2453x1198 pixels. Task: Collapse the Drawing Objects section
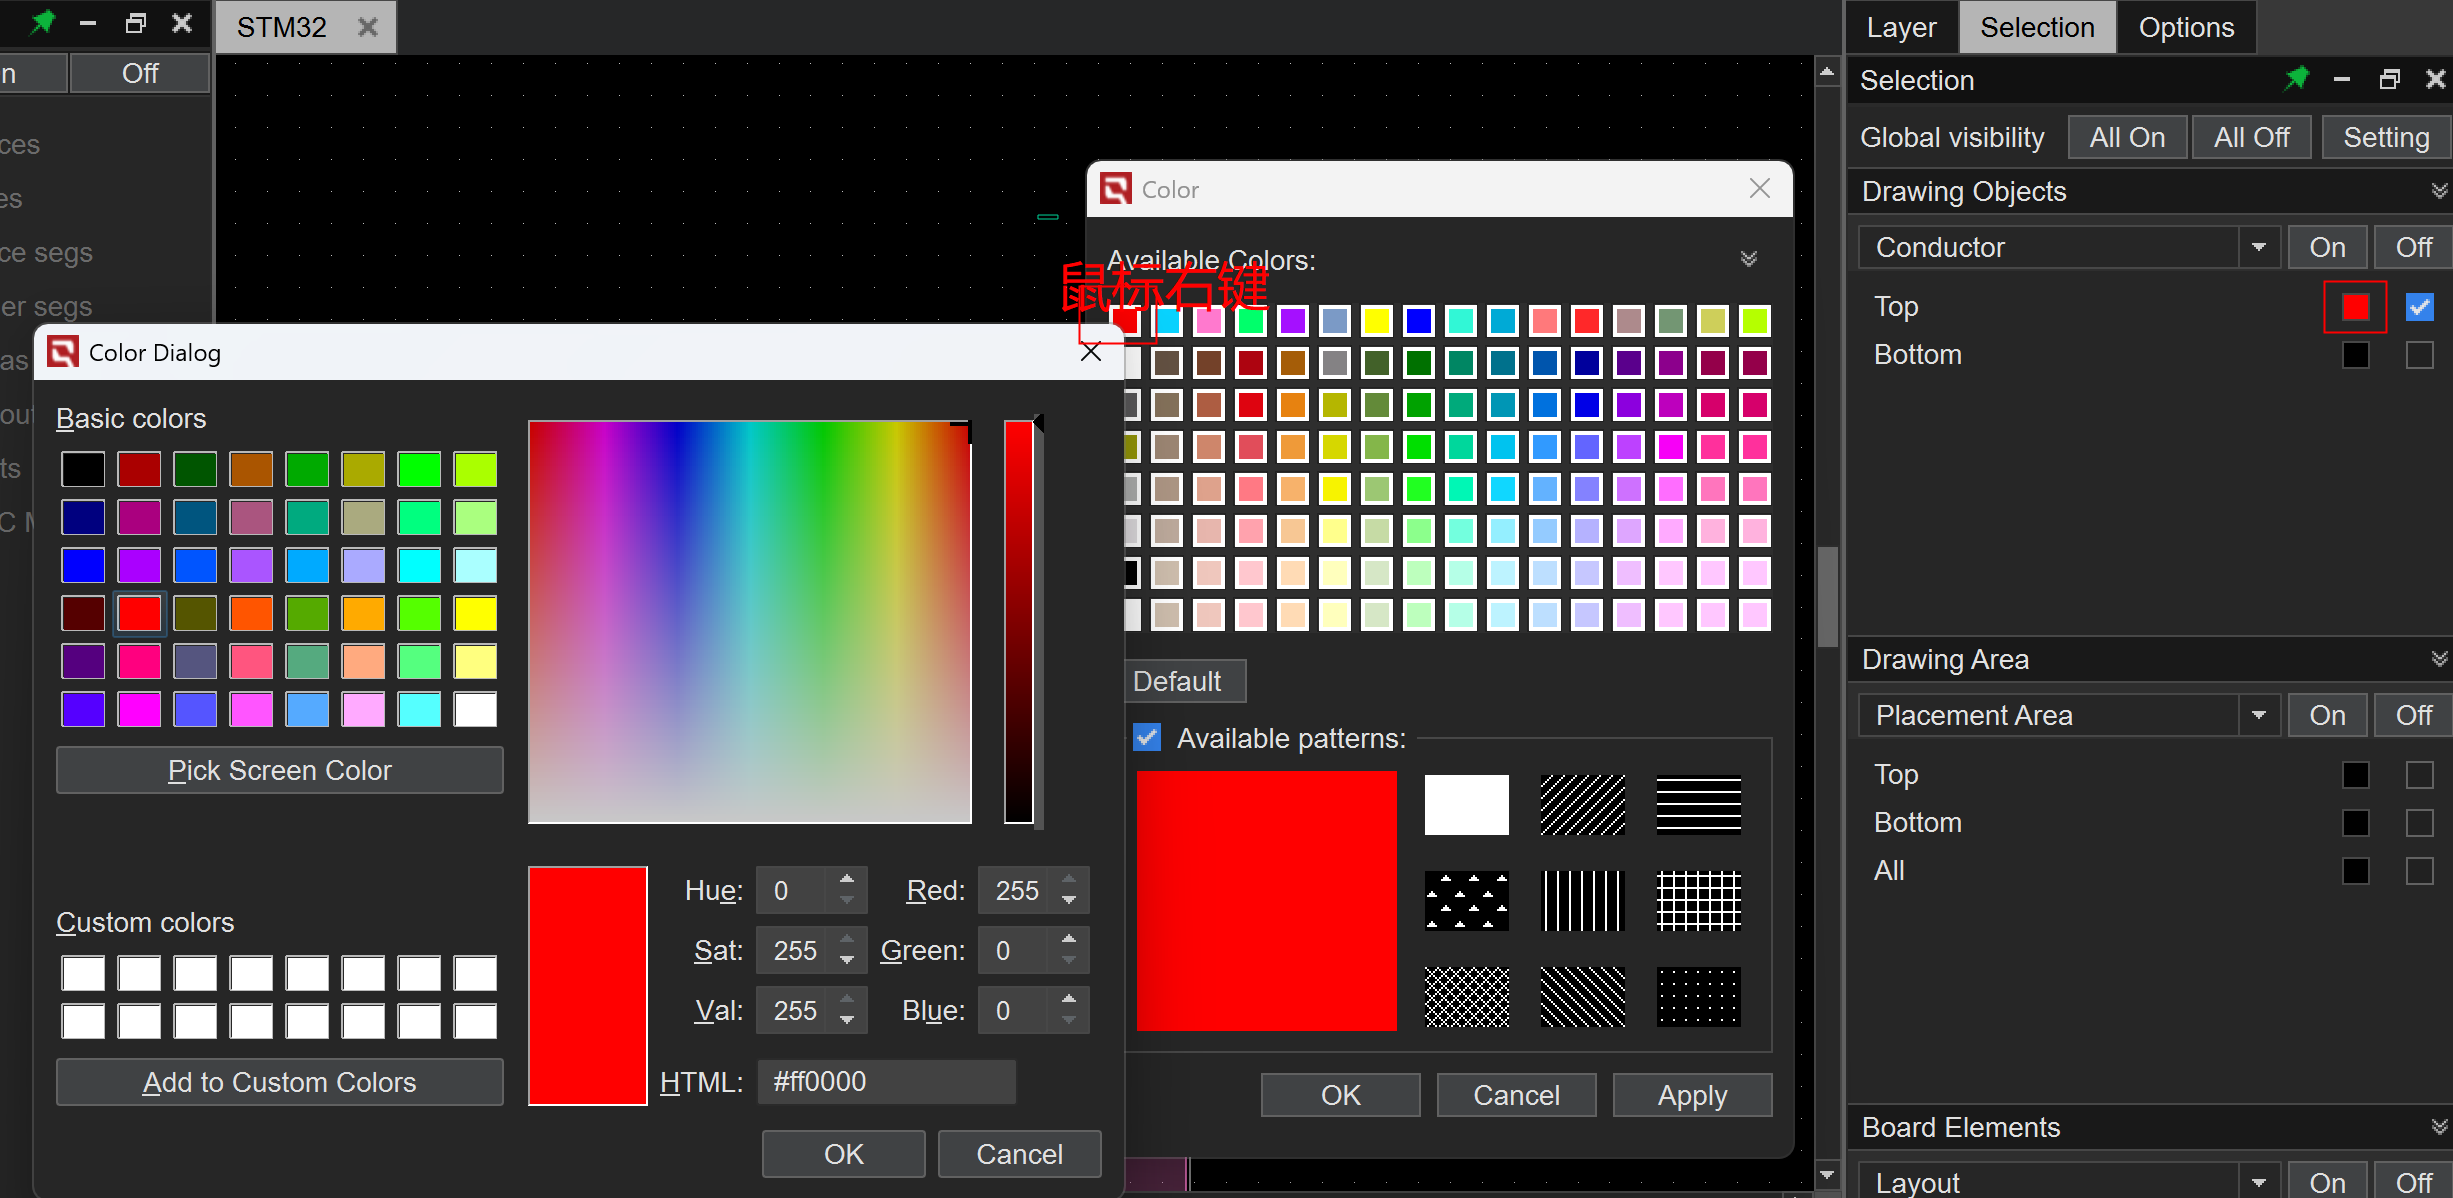point(2438,191)
